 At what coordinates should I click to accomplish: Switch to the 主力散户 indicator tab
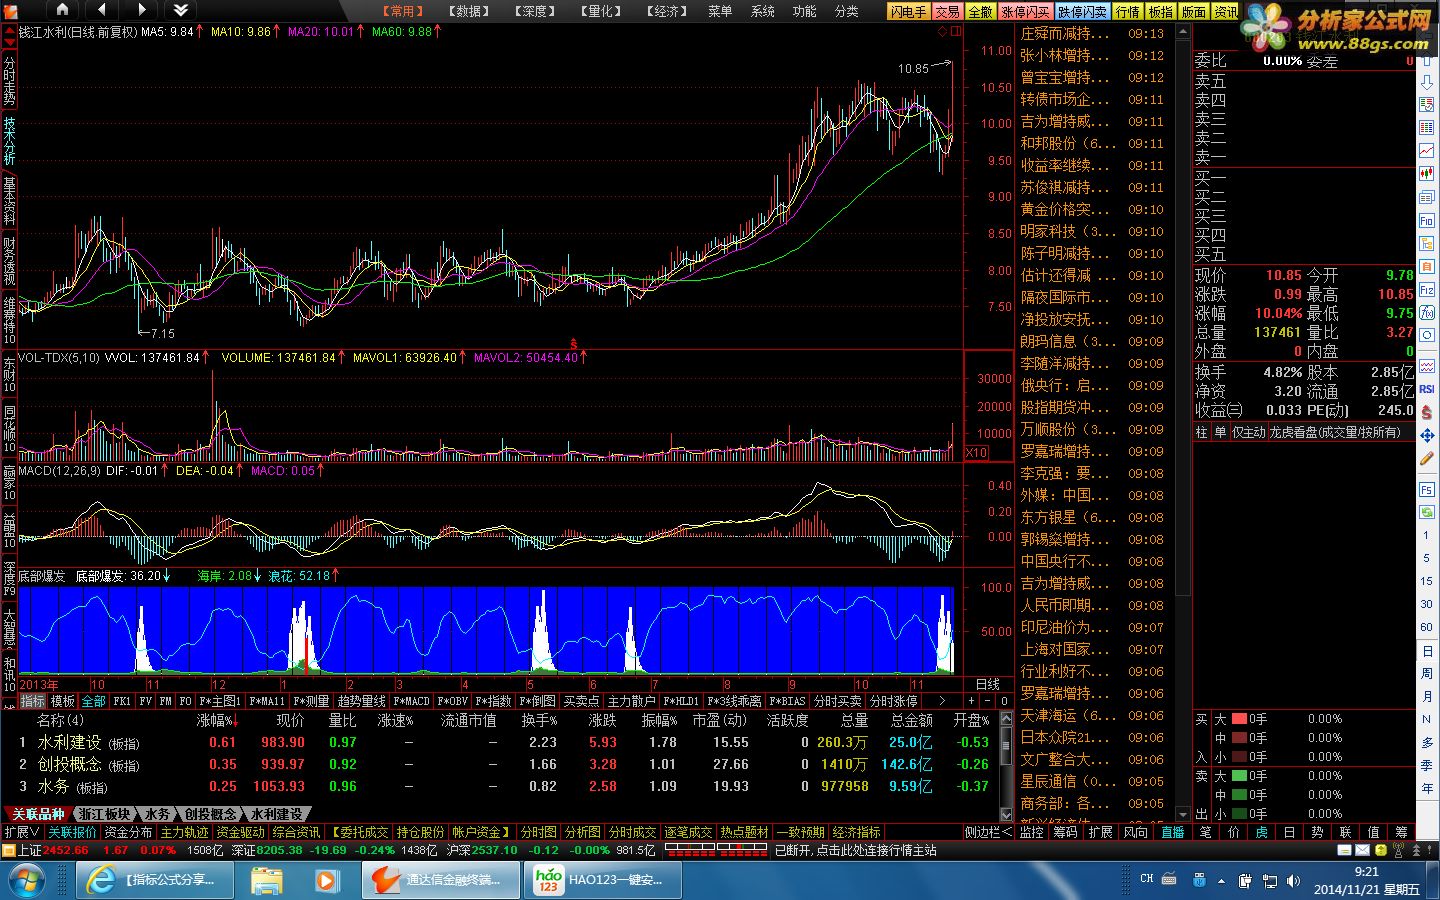pyautogui.click(x=631, y=701)
